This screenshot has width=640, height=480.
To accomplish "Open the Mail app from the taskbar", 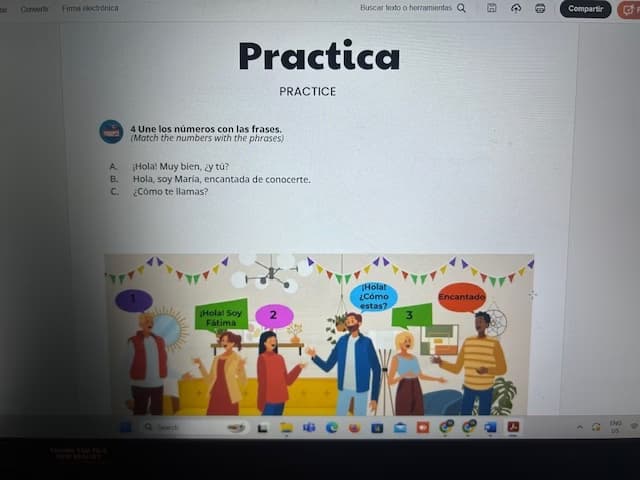I will click(400, 428).
